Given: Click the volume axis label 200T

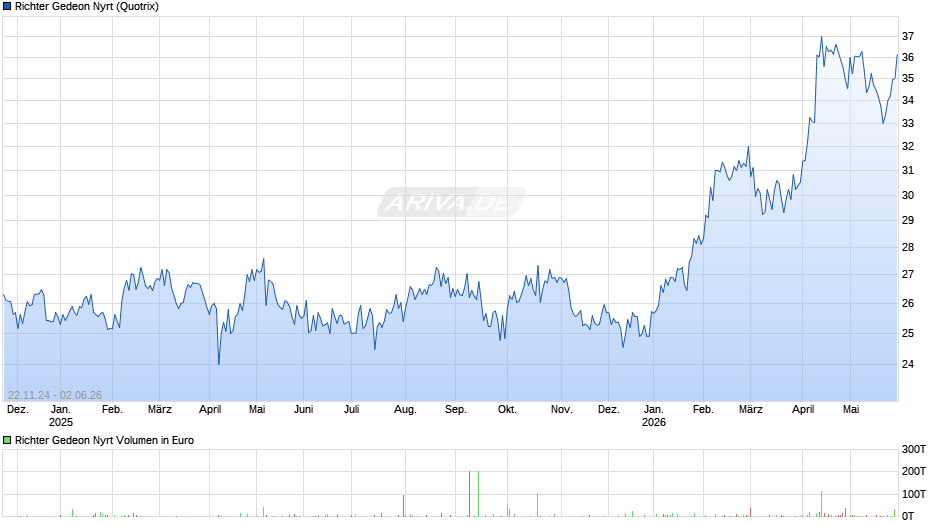Looking at the screenshot, I should tap(914, 471).
